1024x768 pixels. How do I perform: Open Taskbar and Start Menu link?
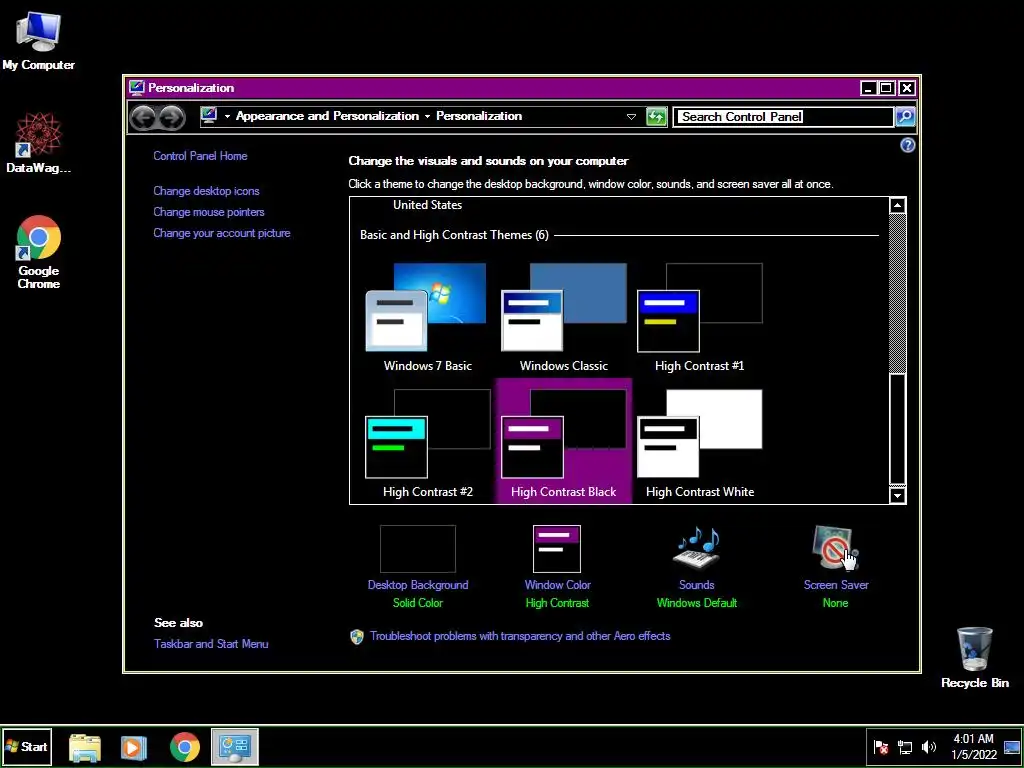click(211, 643)
